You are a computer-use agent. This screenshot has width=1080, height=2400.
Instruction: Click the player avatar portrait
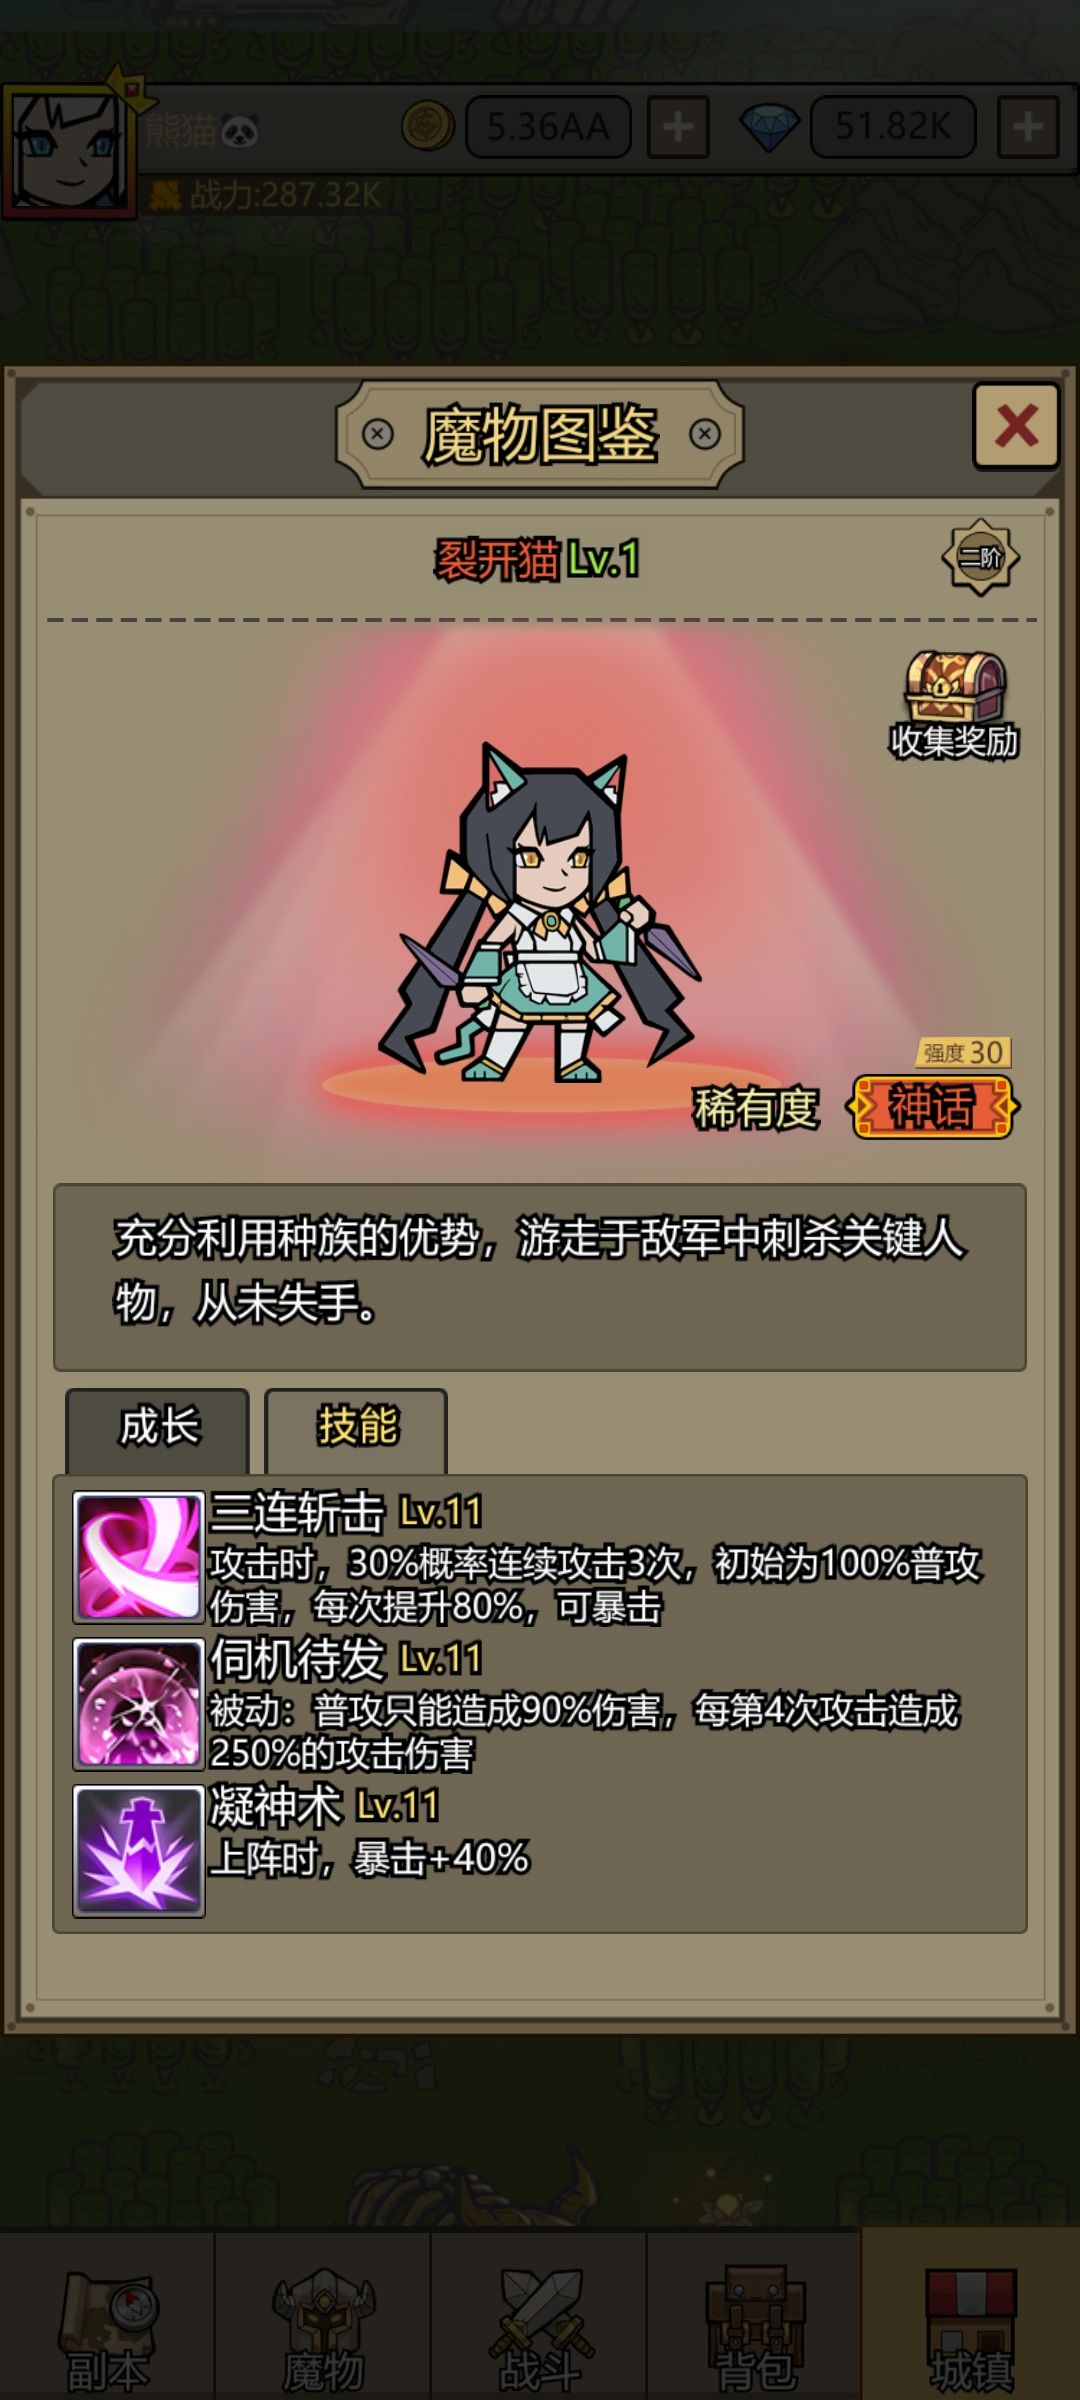pos(69,150)
